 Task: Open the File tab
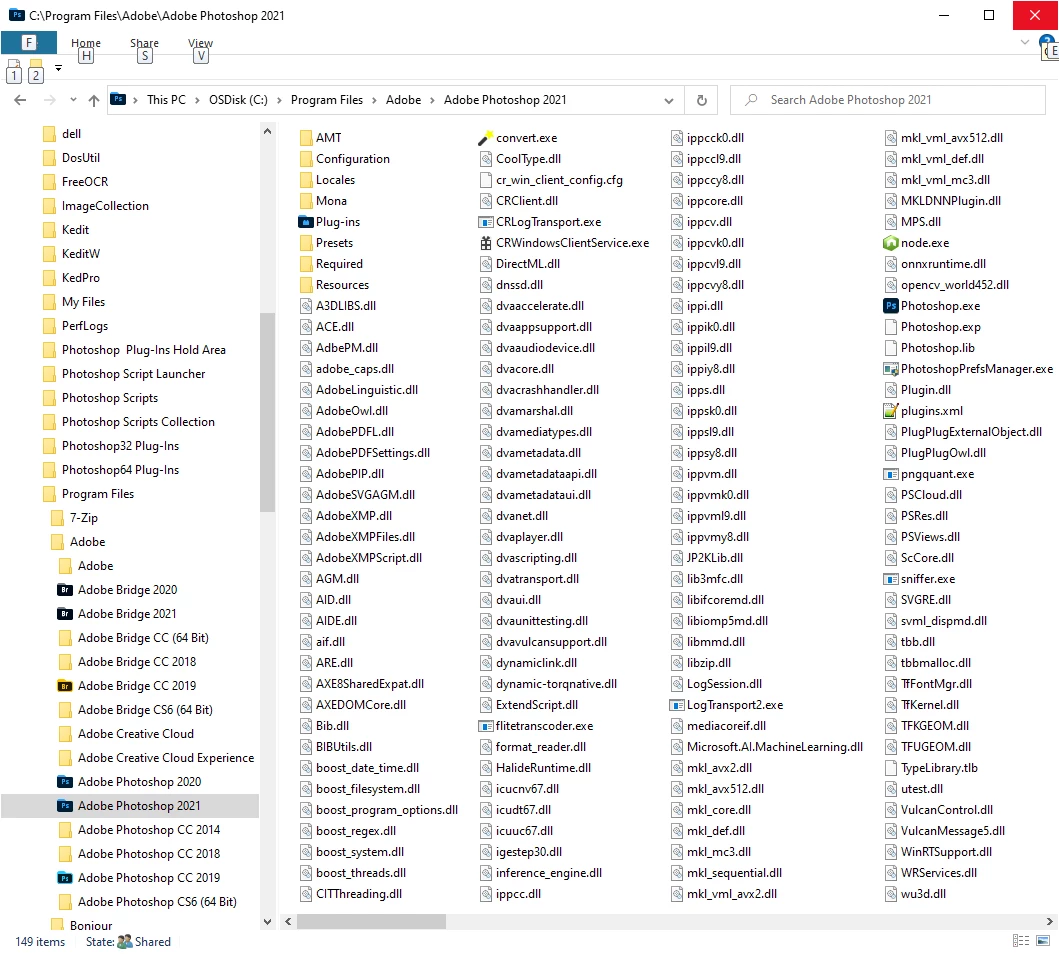[x=28, y=42]
